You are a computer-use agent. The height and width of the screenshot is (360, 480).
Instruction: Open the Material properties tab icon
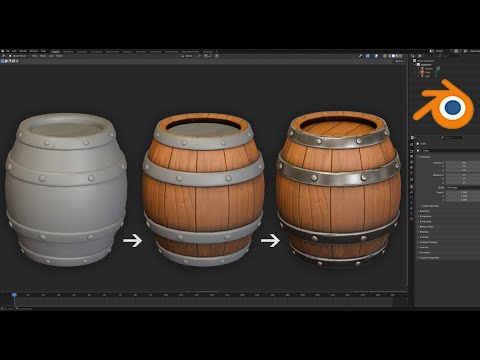(x=411, y=219)
